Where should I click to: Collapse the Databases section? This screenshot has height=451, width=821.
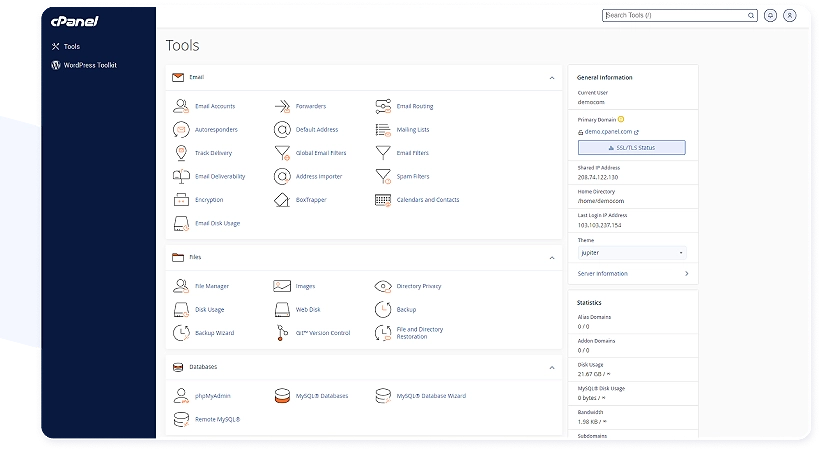point(551,367)
